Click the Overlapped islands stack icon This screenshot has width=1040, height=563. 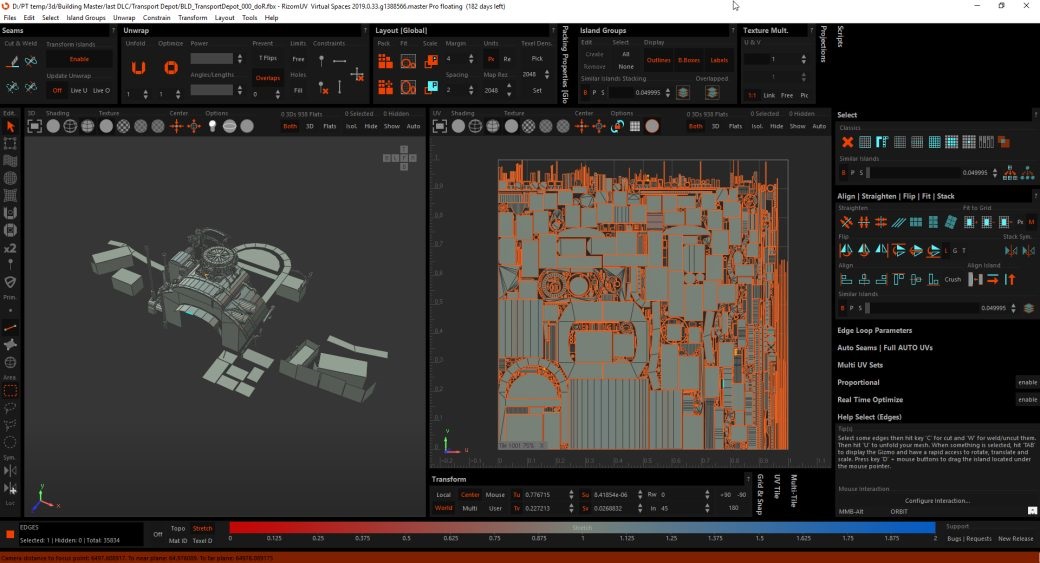[712, 93]
